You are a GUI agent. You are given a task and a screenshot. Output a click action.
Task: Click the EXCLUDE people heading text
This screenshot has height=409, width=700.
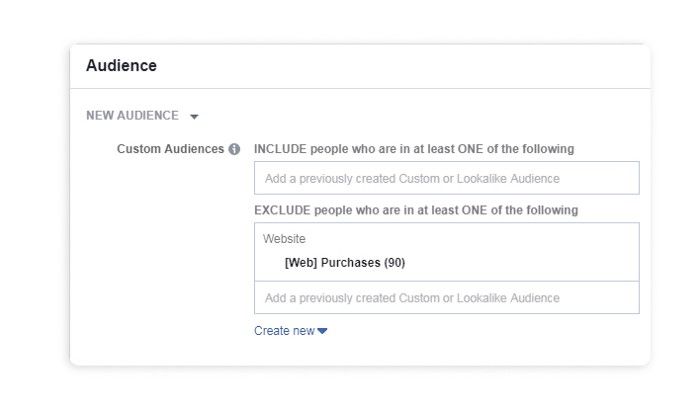click(x=416, y=210)
